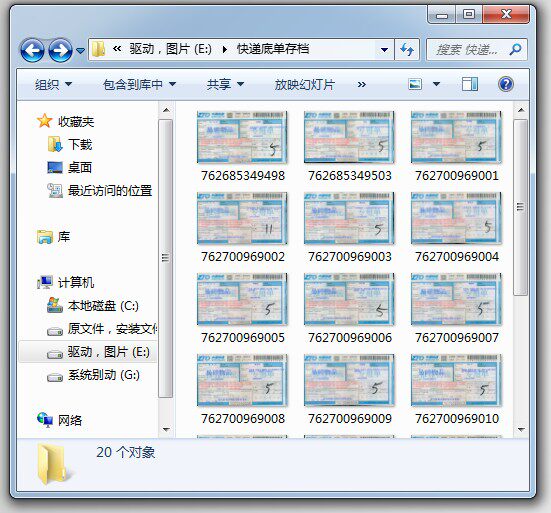Open the address bar history dropdown arrow
The width and height of the screenshot is (551, 513).
pos(384,50)
